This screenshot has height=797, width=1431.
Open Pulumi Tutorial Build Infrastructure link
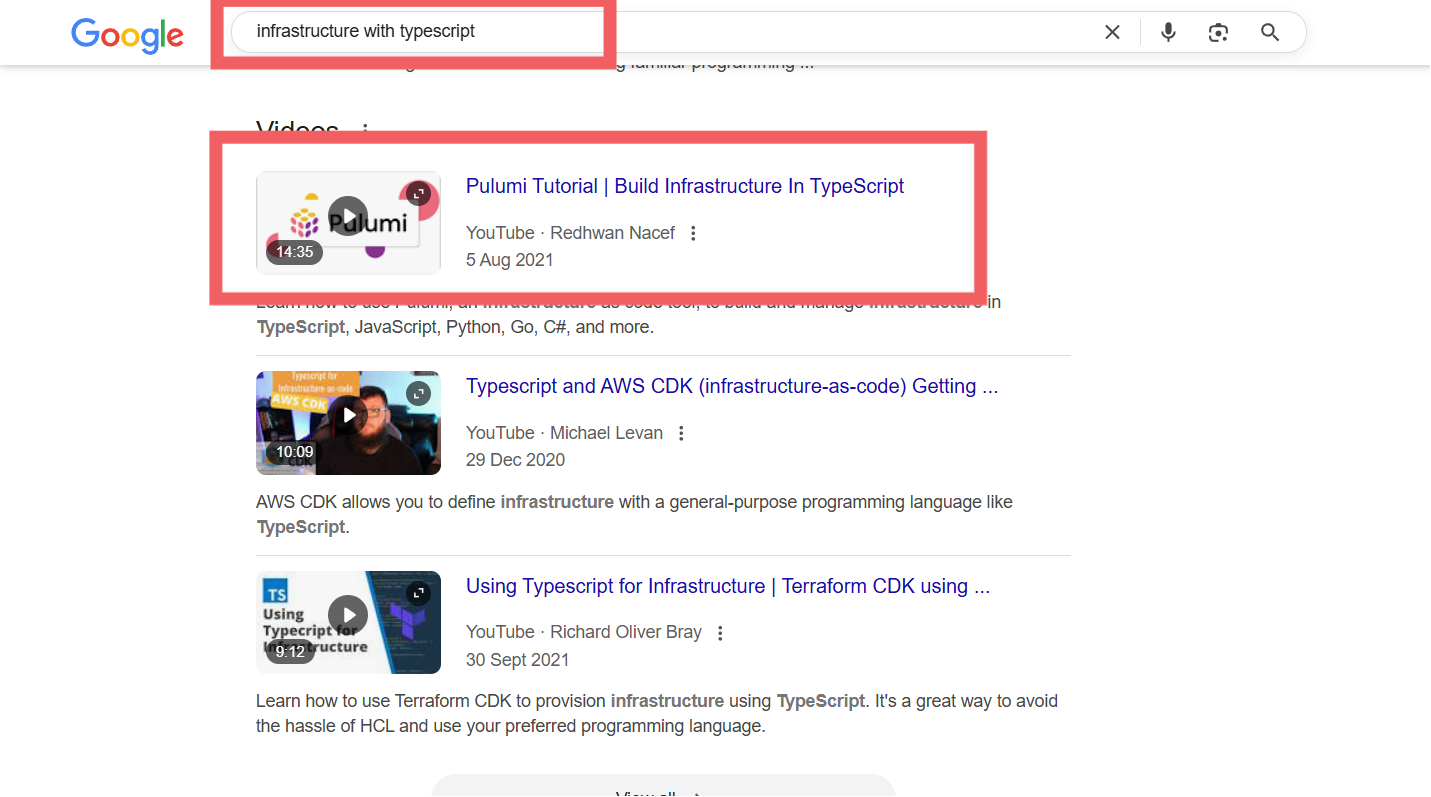click(x=685, y=186)
